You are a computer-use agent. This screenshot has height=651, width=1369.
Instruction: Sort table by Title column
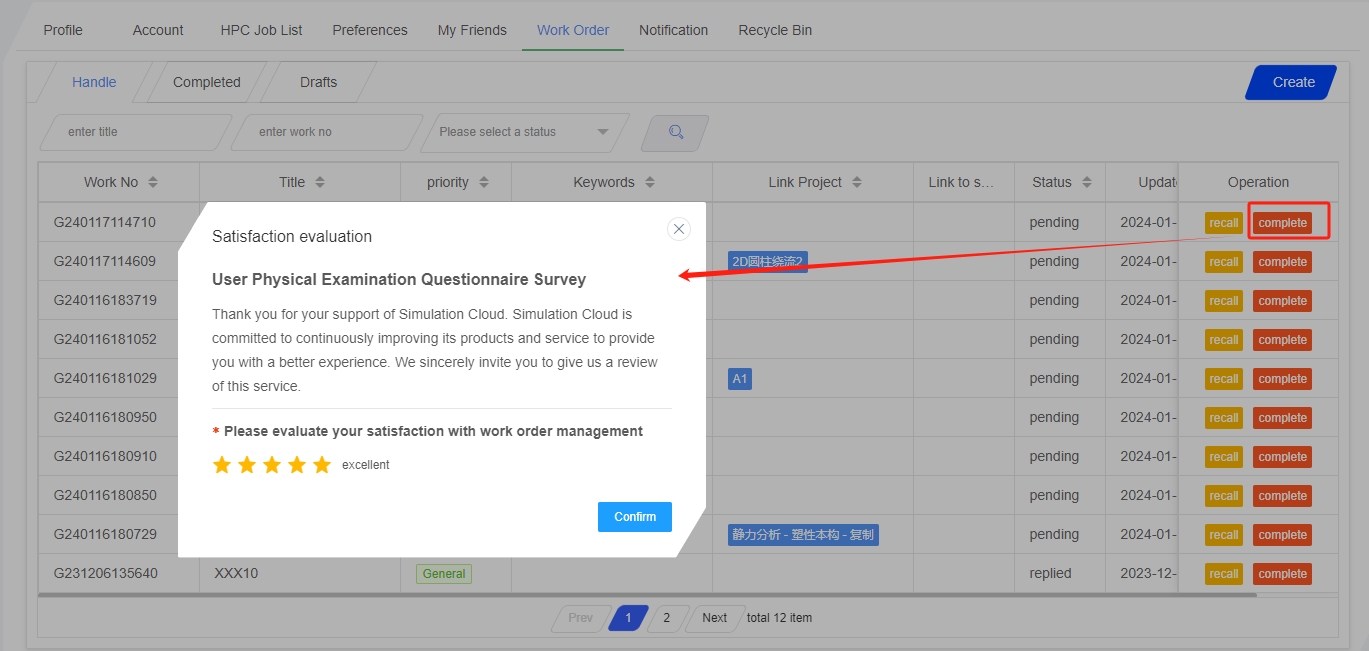click(320, 182)
